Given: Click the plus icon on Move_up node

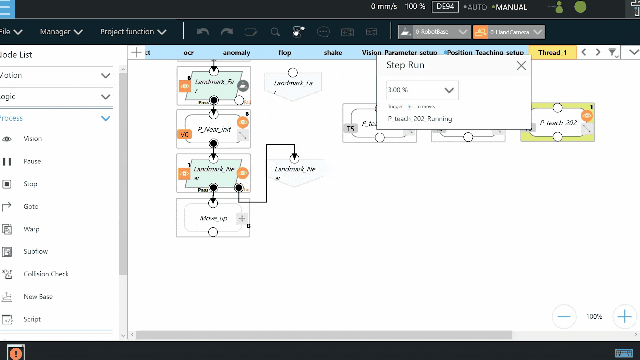Looking at the screenshot, I should (242, 219).
